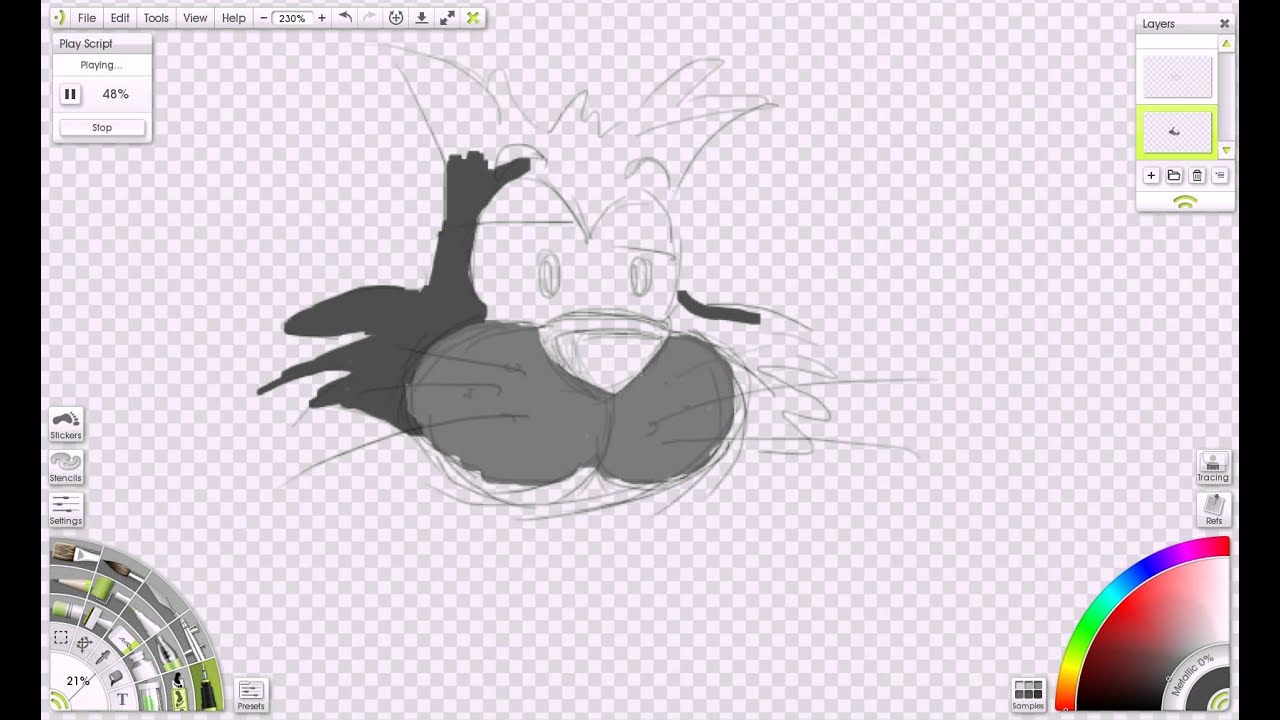This screenshot has width=1280, height=720.
Task: Adjust the Metallic 0% slider
Action: [1192, 675]
